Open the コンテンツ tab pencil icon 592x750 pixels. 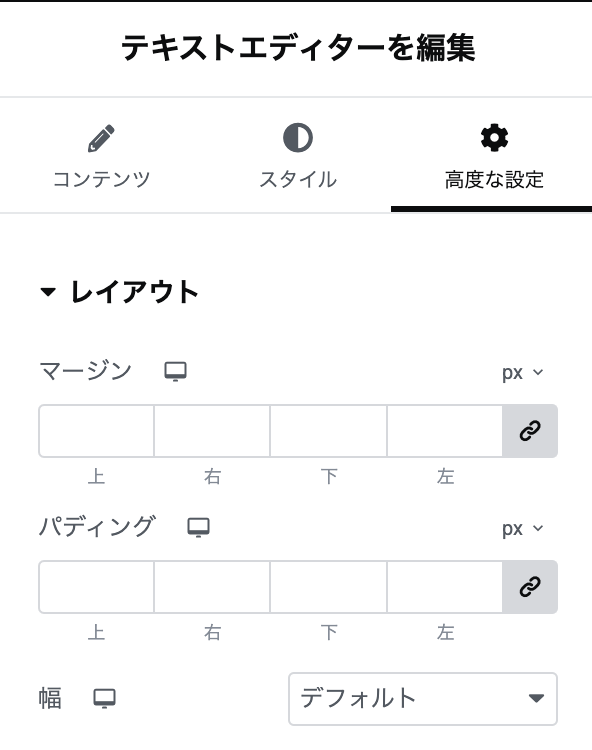[x=101, y=138]
